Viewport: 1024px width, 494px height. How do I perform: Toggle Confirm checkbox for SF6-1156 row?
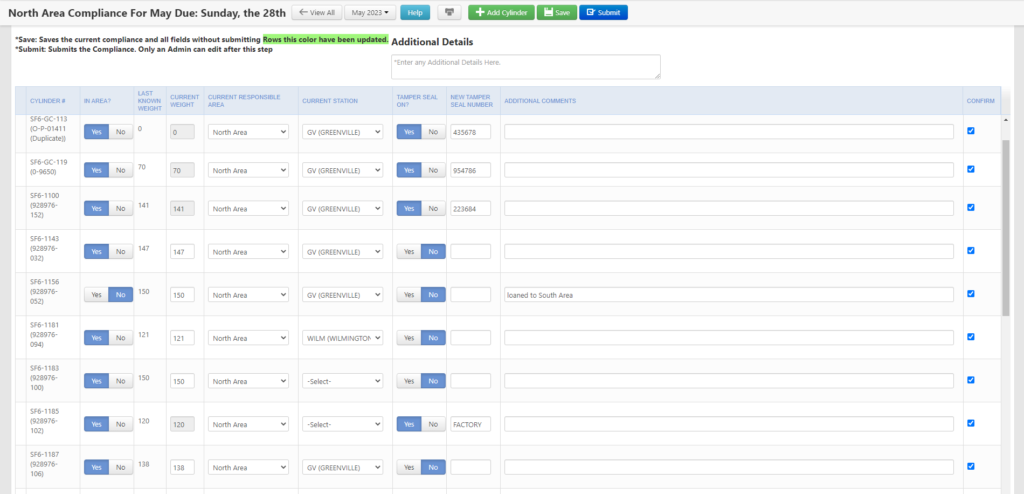971,294
